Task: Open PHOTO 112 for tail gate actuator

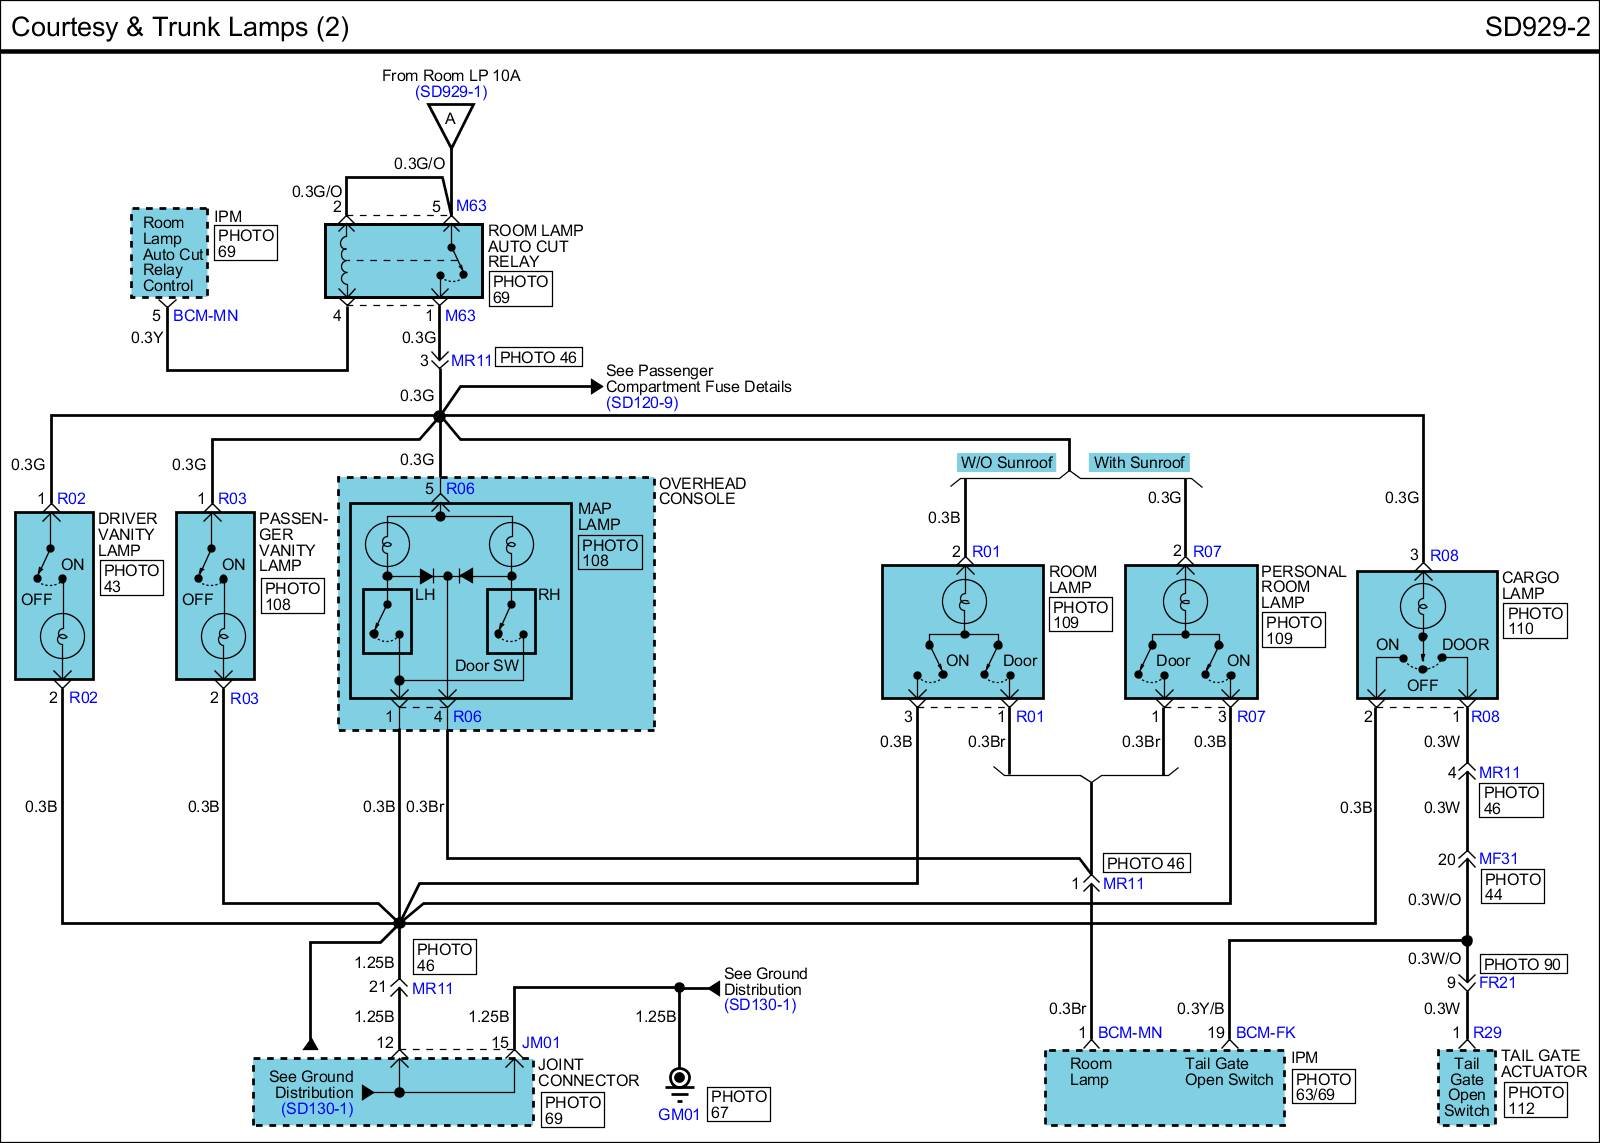Action: pyautogui.click(x=1535, y=1100)
